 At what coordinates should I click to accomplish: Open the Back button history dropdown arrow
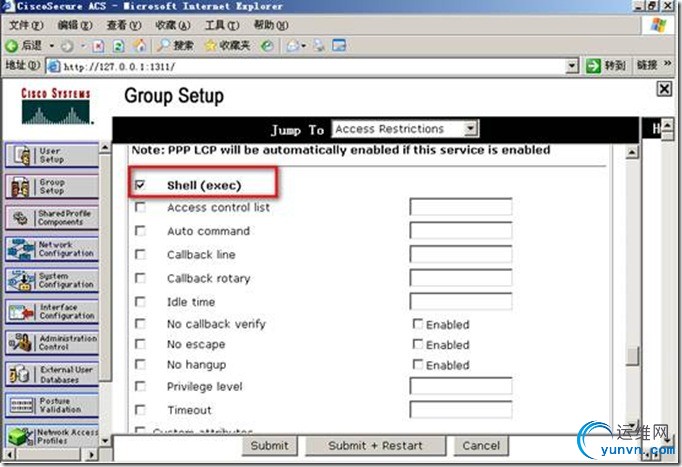pos(52,46)
